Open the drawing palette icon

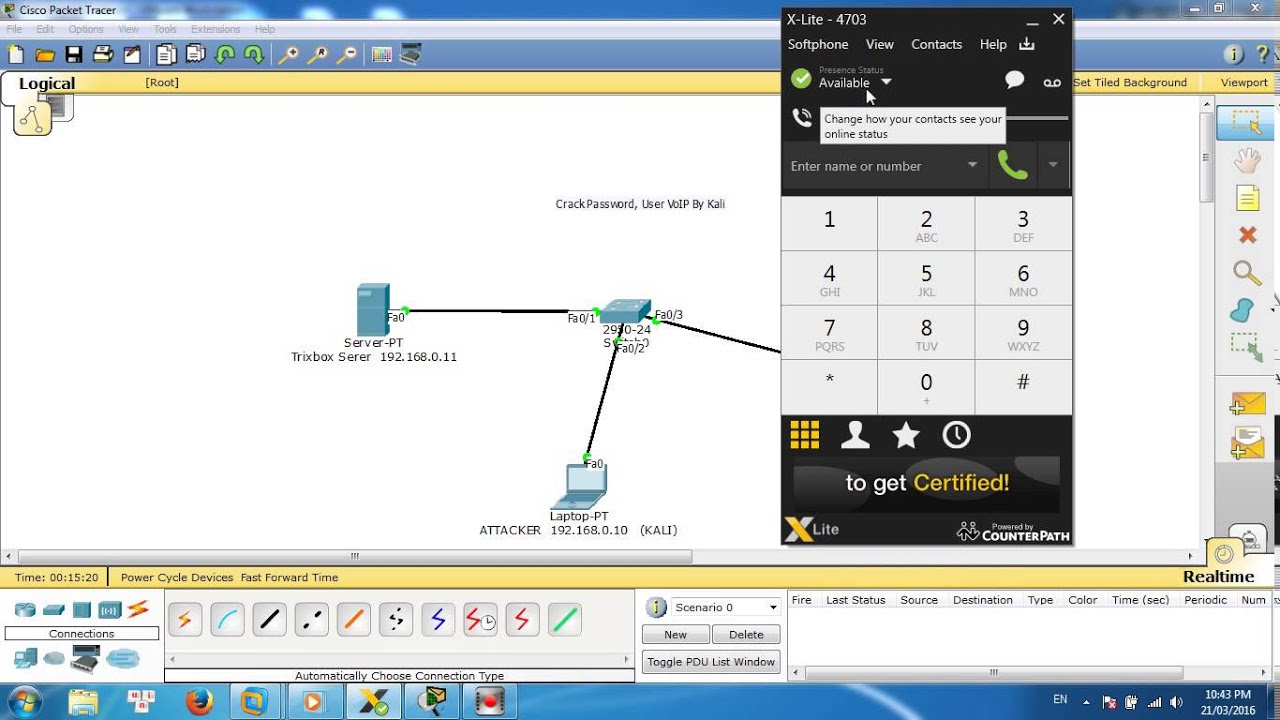pyautogui.click(x=381, y=55)
